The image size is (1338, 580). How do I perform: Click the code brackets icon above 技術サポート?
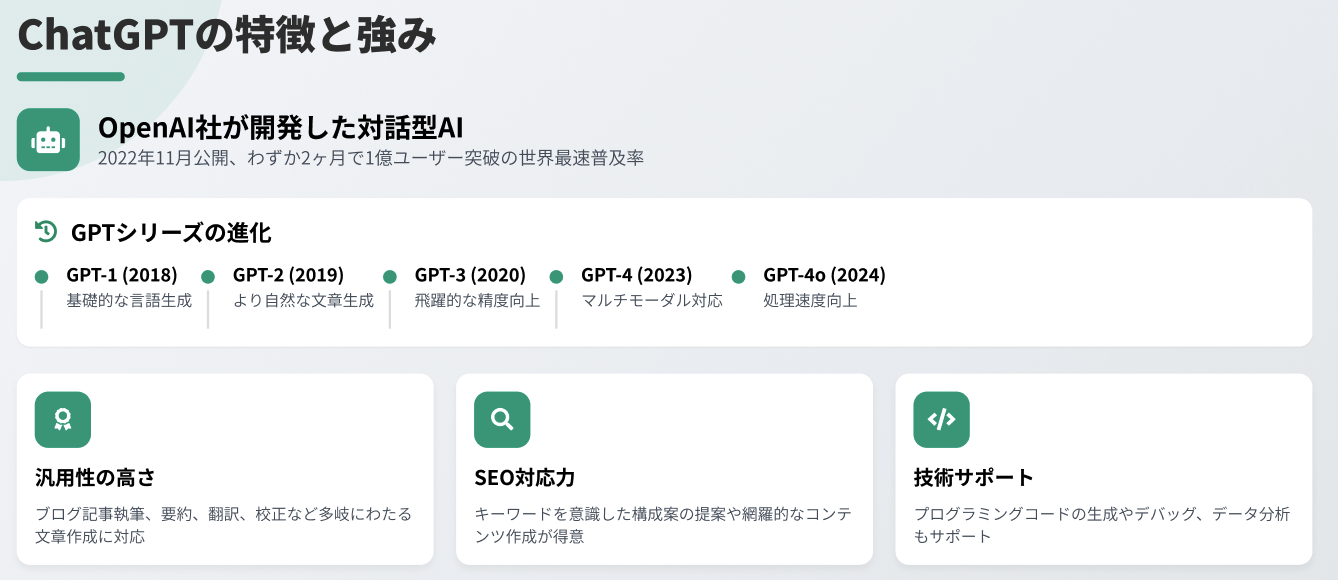[941, 419]
